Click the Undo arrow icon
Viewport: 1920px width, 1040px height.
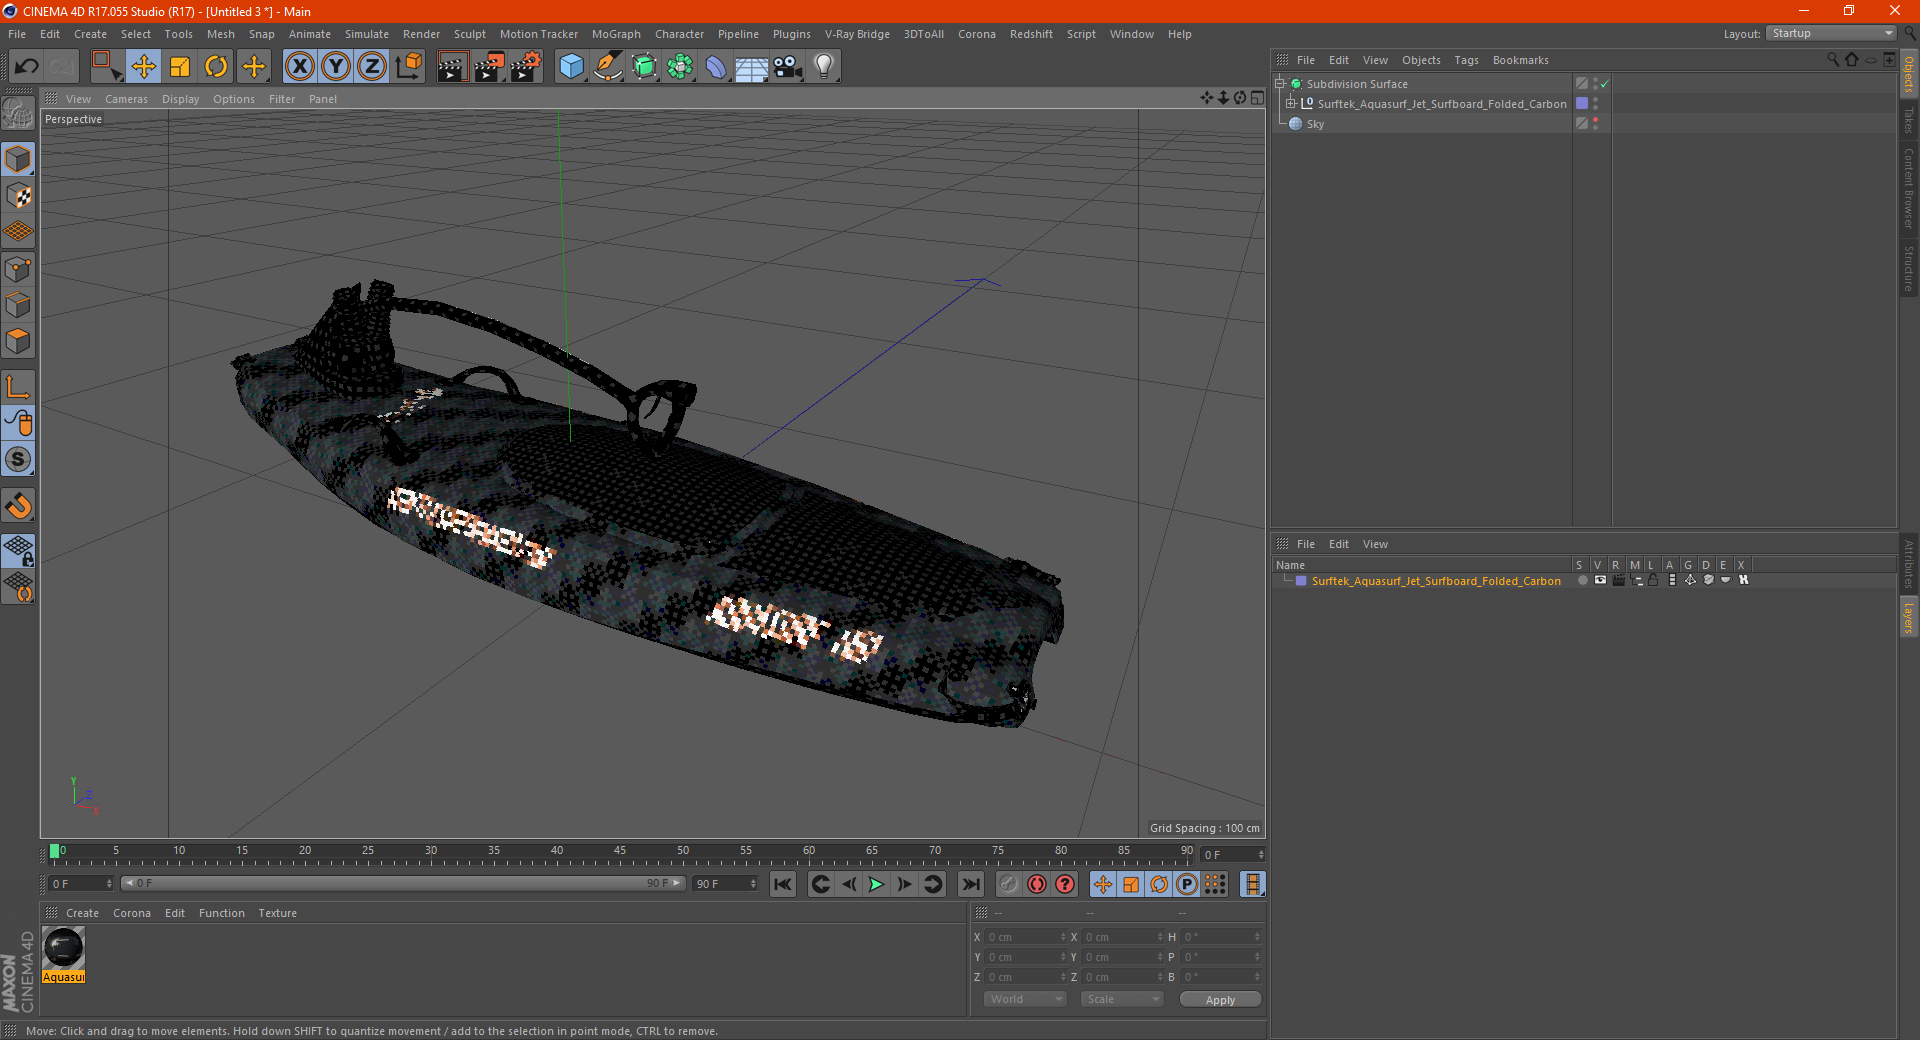27,67
